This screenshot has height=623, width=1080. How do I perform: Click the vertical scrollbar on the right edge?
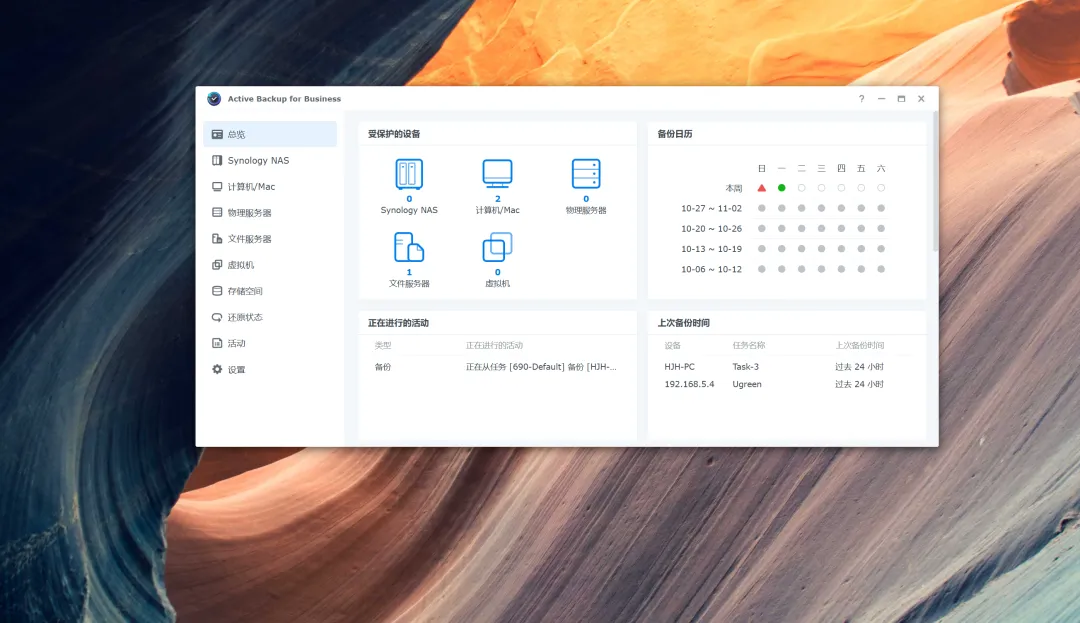coord(935,180)
